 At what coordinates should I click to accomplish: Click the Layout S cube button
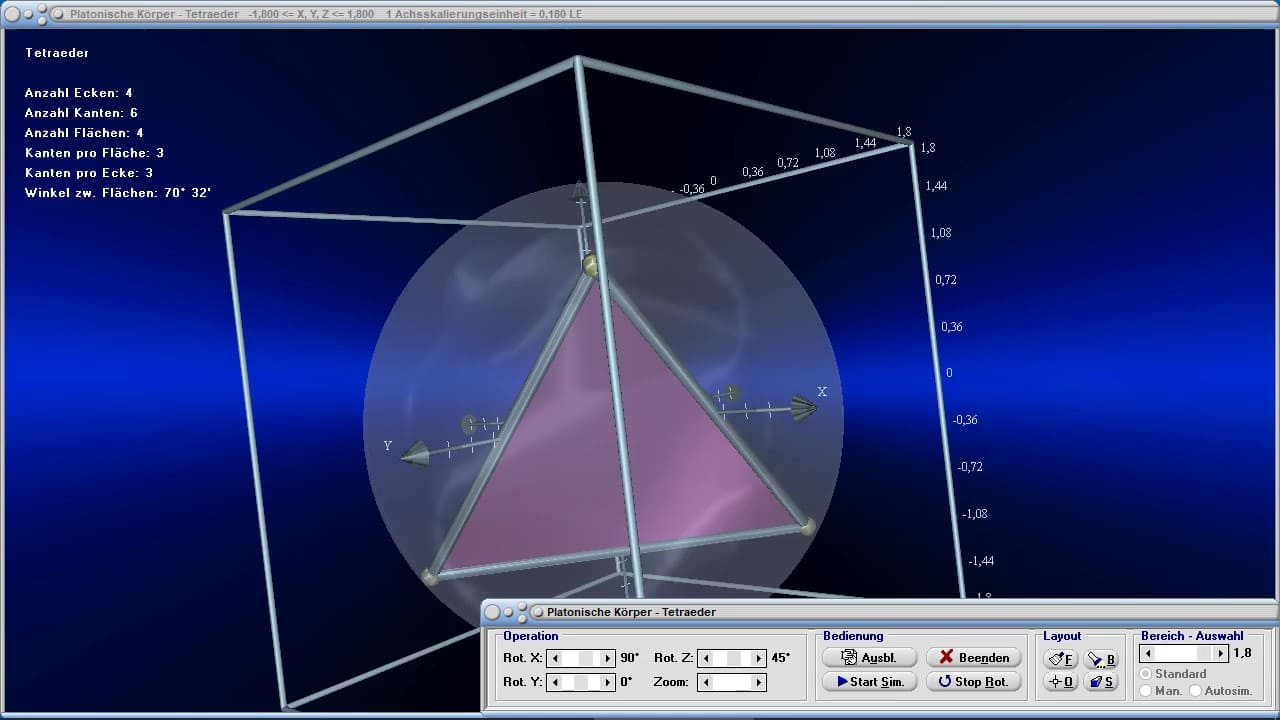point(1101,682)
